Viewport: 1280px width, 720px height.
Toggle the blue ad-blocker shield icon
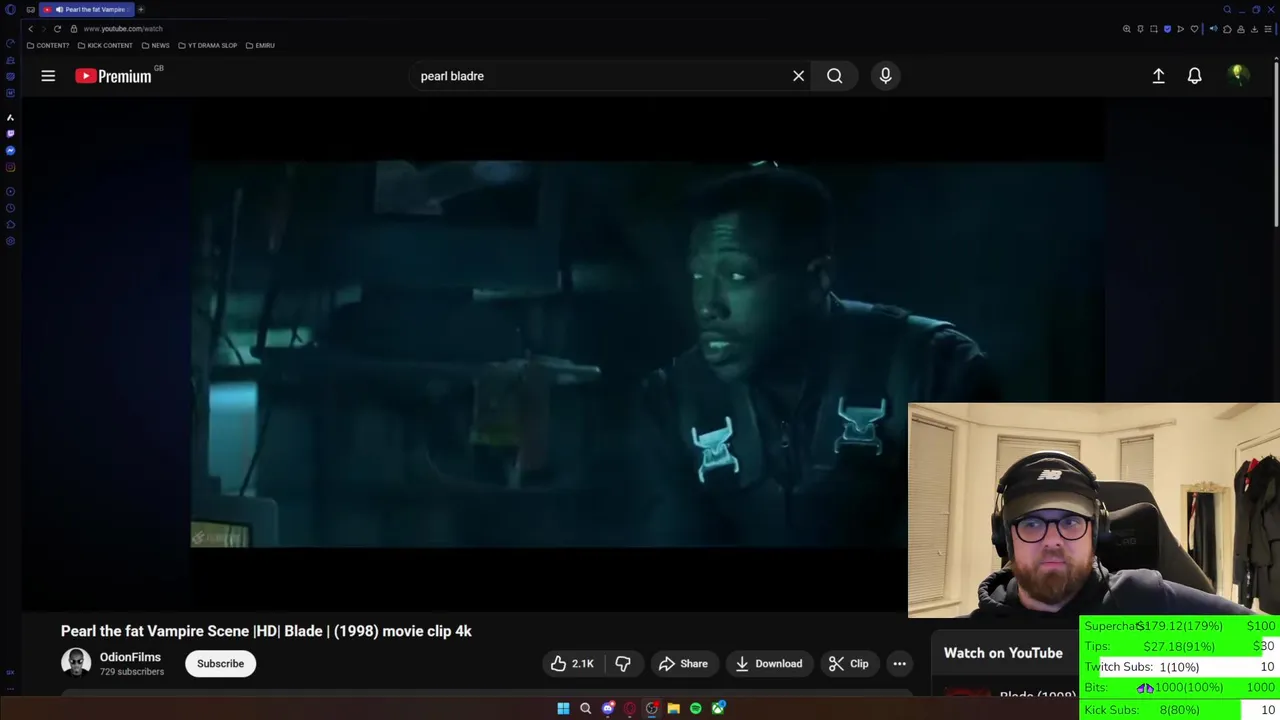[1167, 29]
